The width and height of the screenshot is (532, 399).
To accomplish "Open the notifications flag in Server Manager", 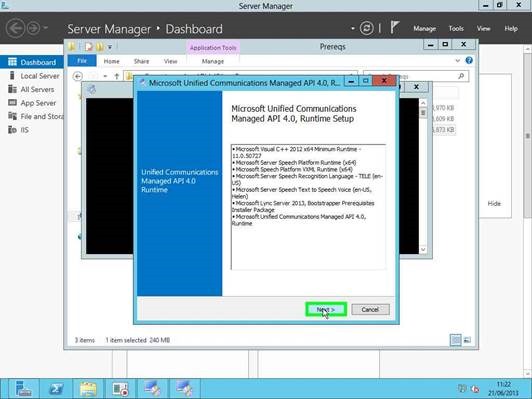I will pyautogui.click(x=394, y=27).
